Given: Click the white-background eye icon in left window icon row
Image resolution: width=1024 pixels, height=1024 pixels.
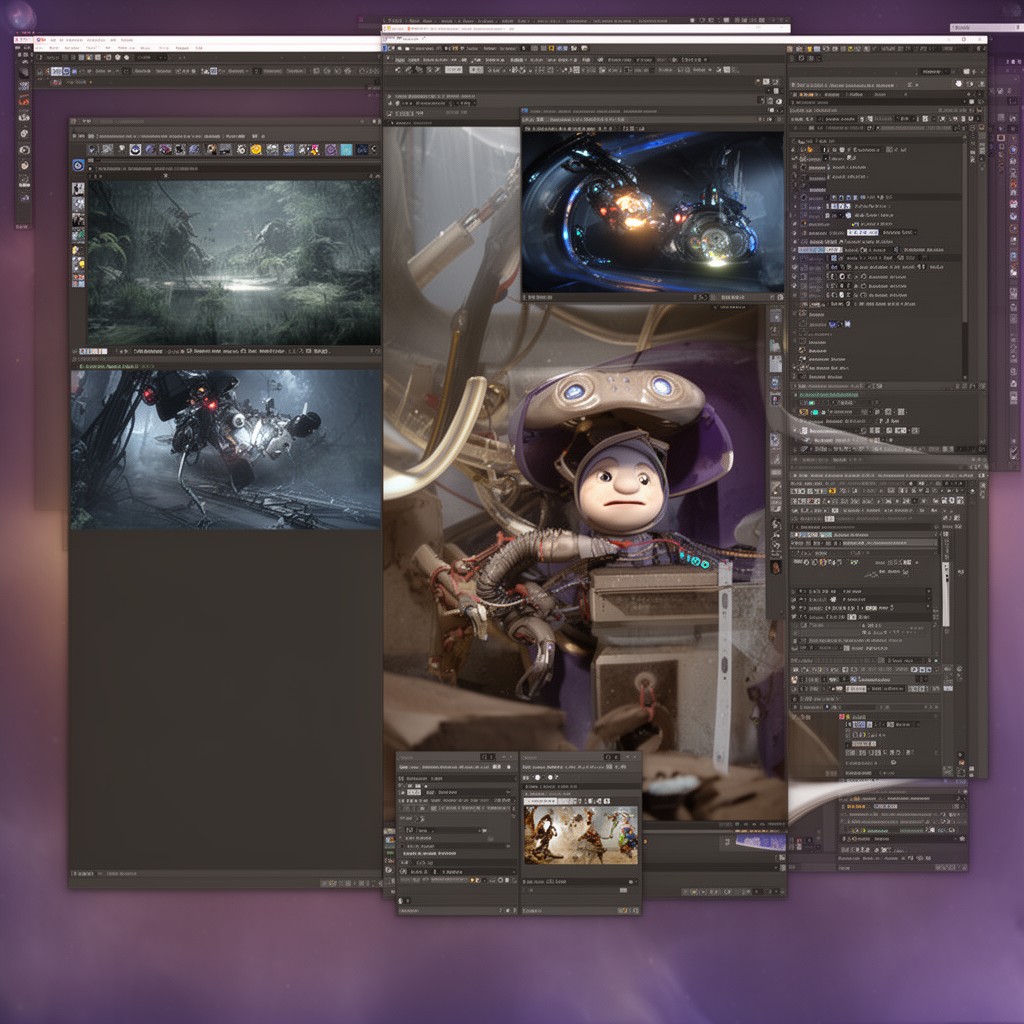Looking at the screenshot, I should tap(135, 150).
